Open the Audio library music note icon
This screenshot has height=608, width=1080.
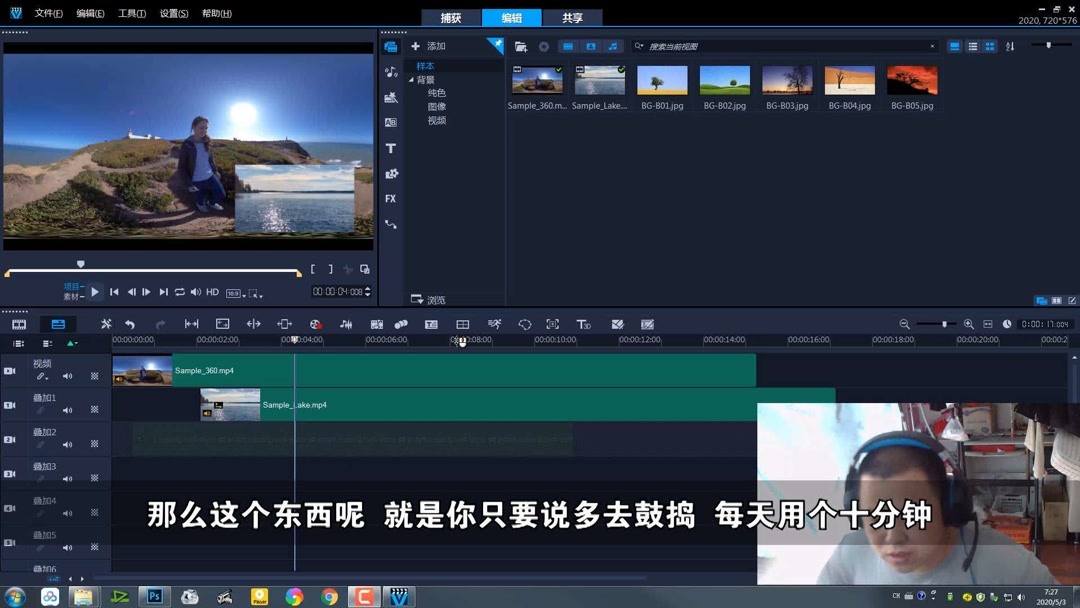click(390, 71)
